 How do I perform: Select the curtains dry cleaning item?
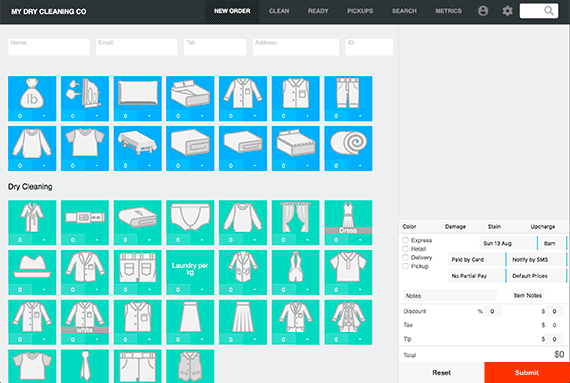[296, 222]
